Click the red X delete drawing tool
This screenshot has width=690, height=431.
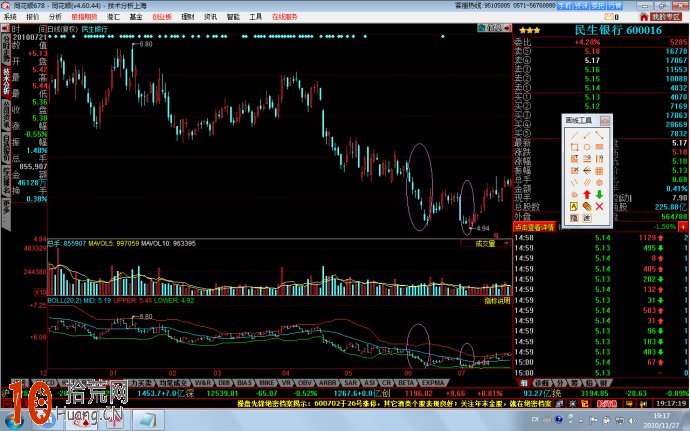(x=599, y=206)
